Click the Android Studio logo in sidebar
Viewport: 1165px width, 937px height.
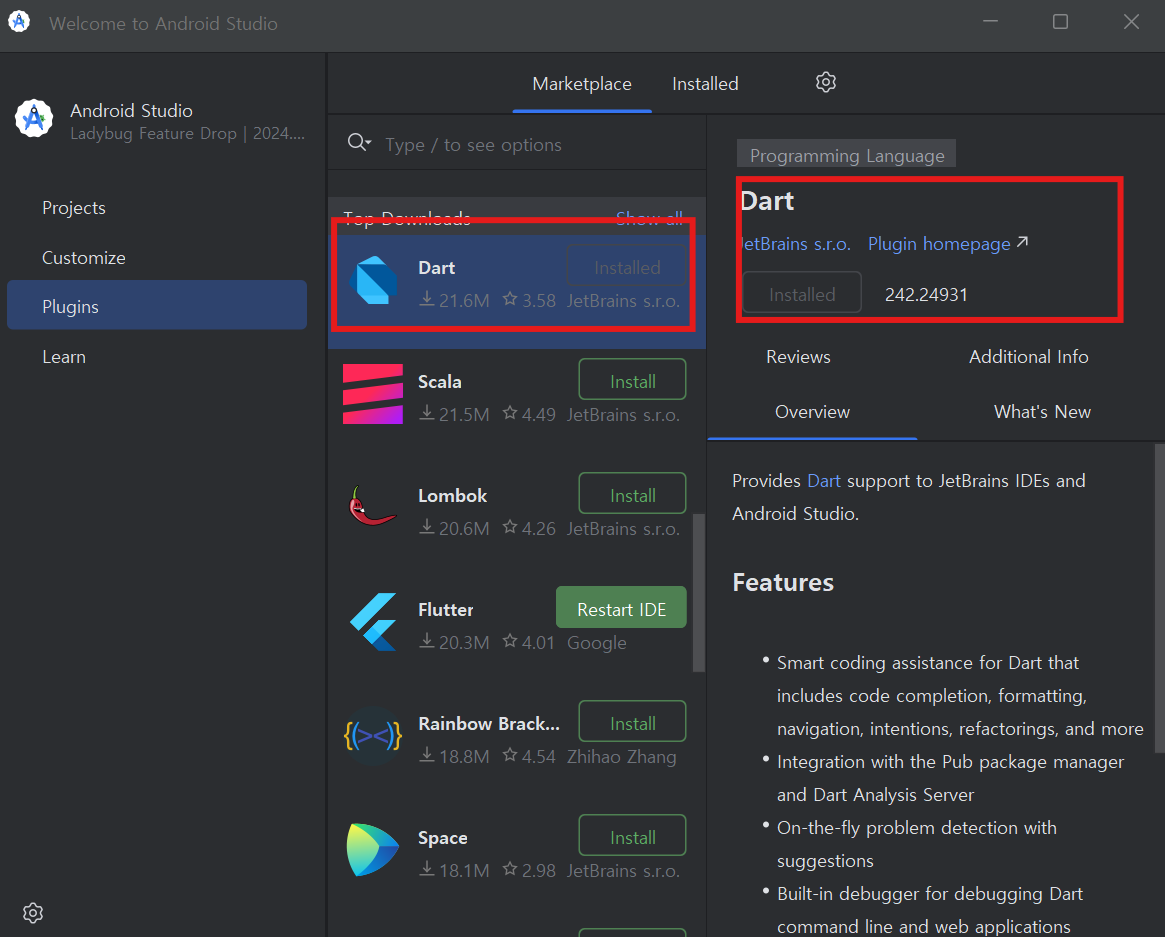coord(34,119)
